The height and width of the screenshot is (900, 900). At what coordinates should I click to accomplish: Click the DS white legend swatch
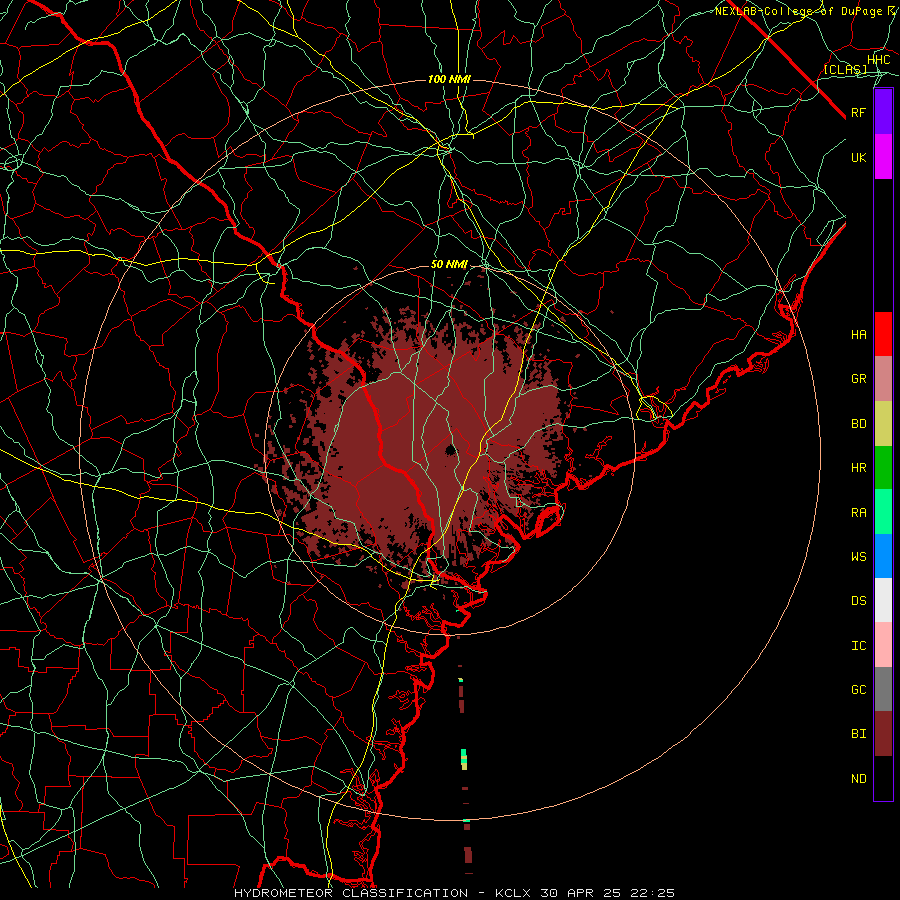click(883, 600)
